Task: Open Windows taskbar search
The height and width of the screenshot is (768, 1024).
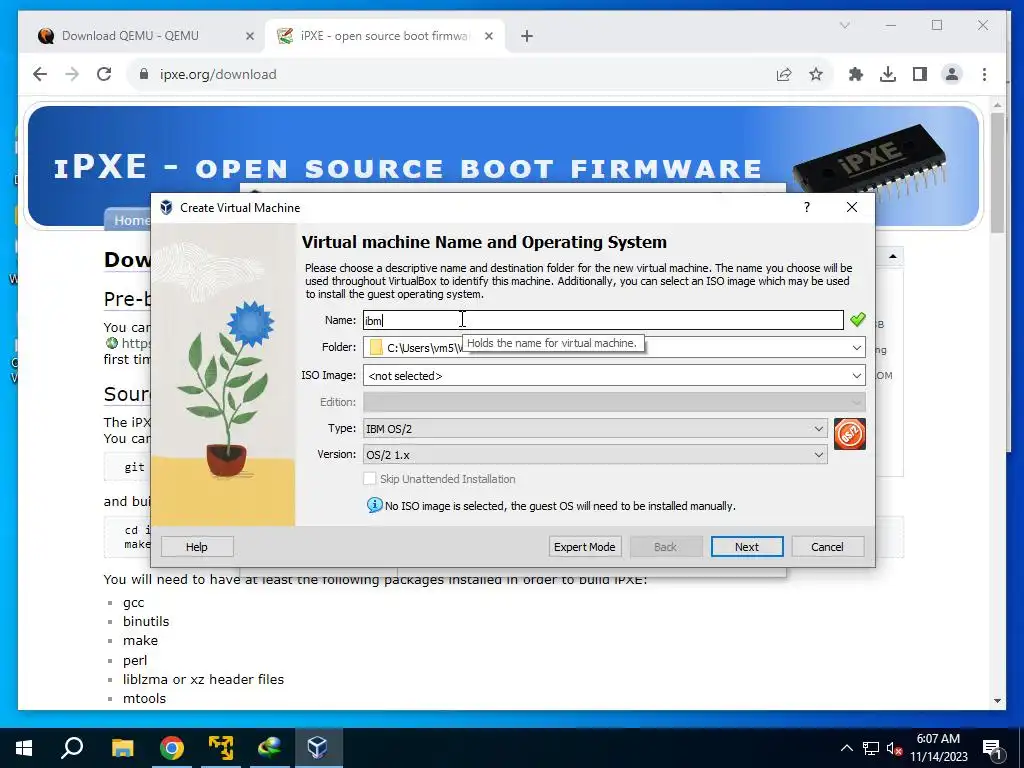Action: [72, 748]
